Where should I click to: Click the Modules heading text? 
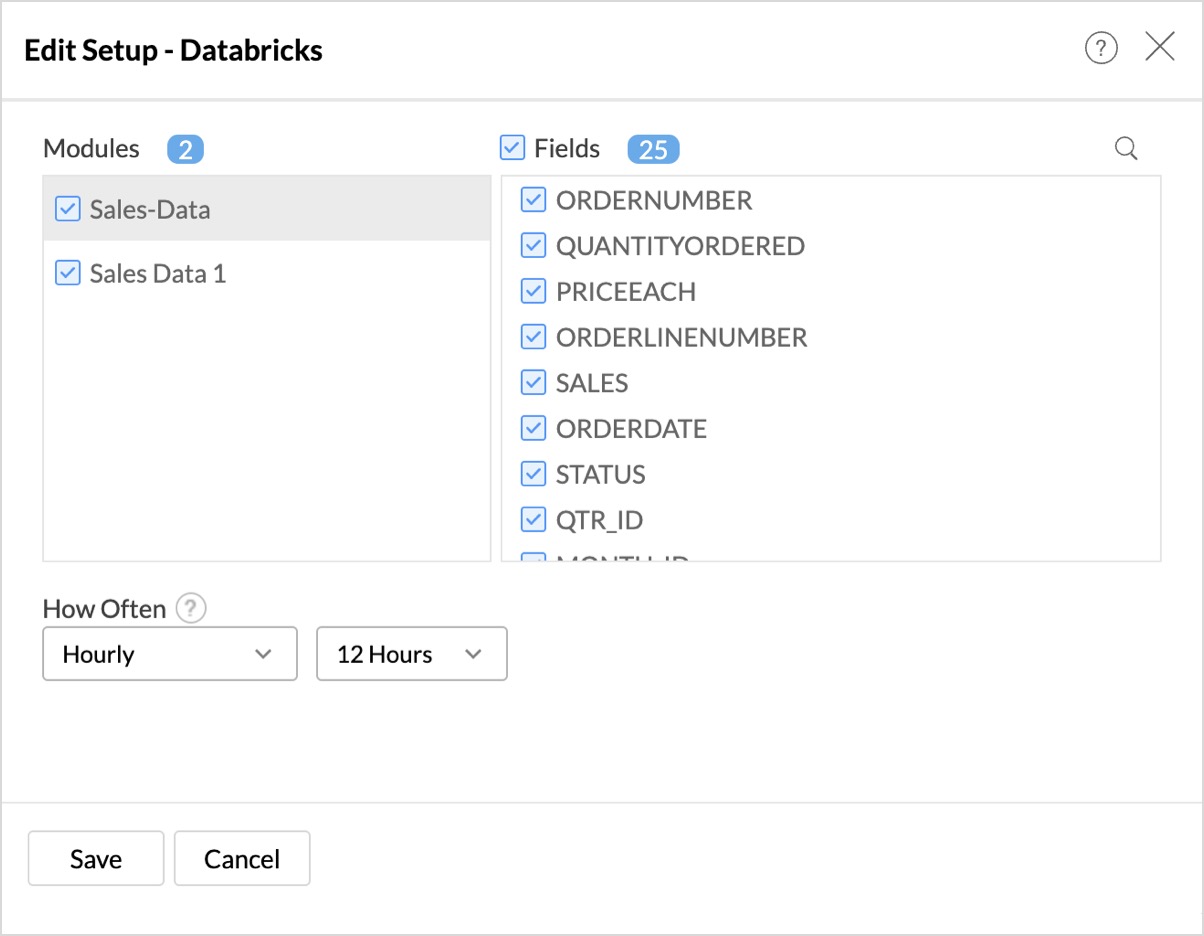[x=91, y=148]
